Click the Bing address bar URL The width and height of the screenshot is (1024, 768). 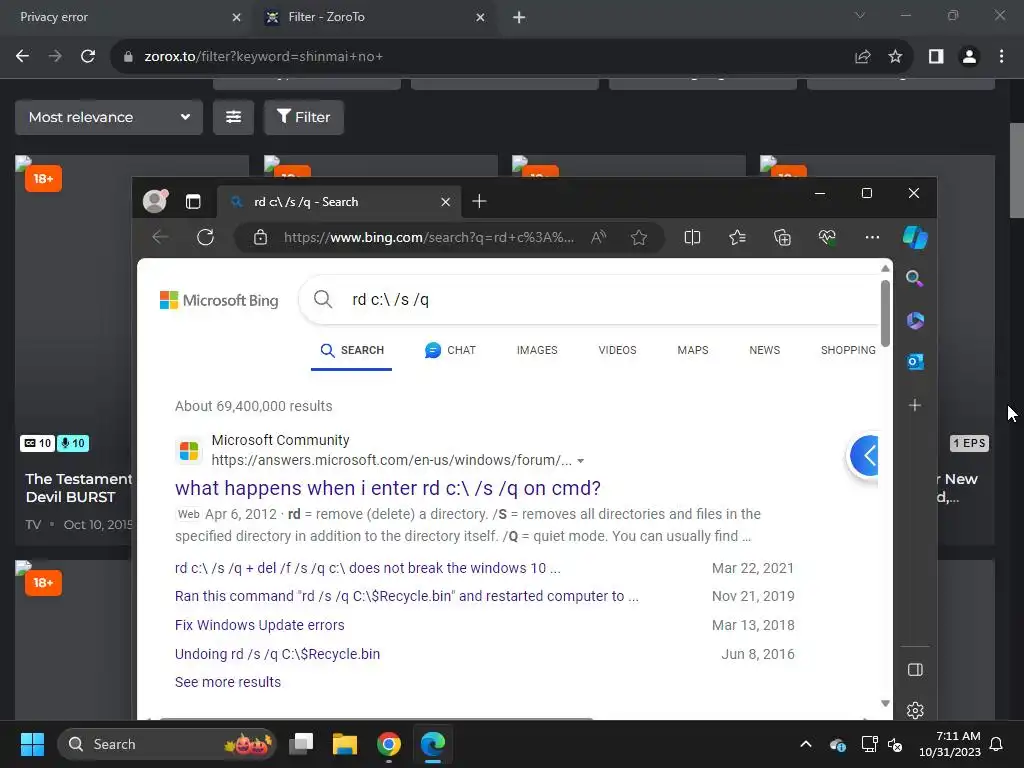pyautogui.click(x=429, y=237)
